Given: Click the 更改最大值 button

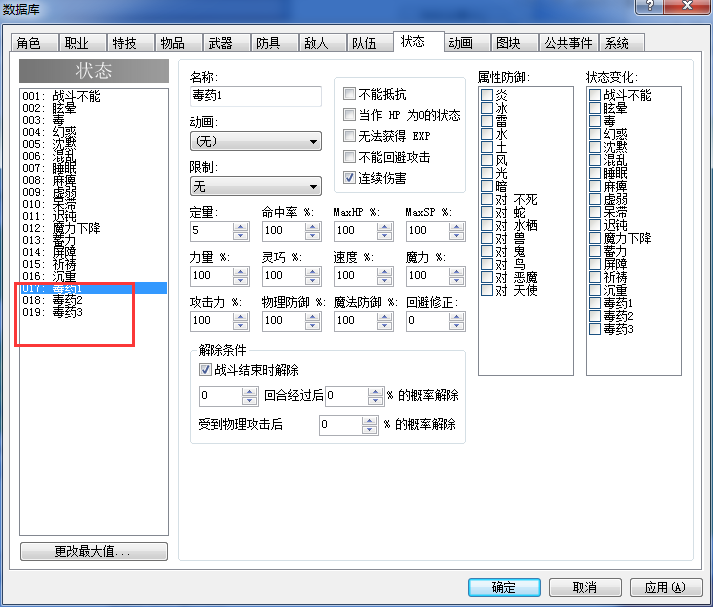Looking at the screenshot, I should point(94,552).
